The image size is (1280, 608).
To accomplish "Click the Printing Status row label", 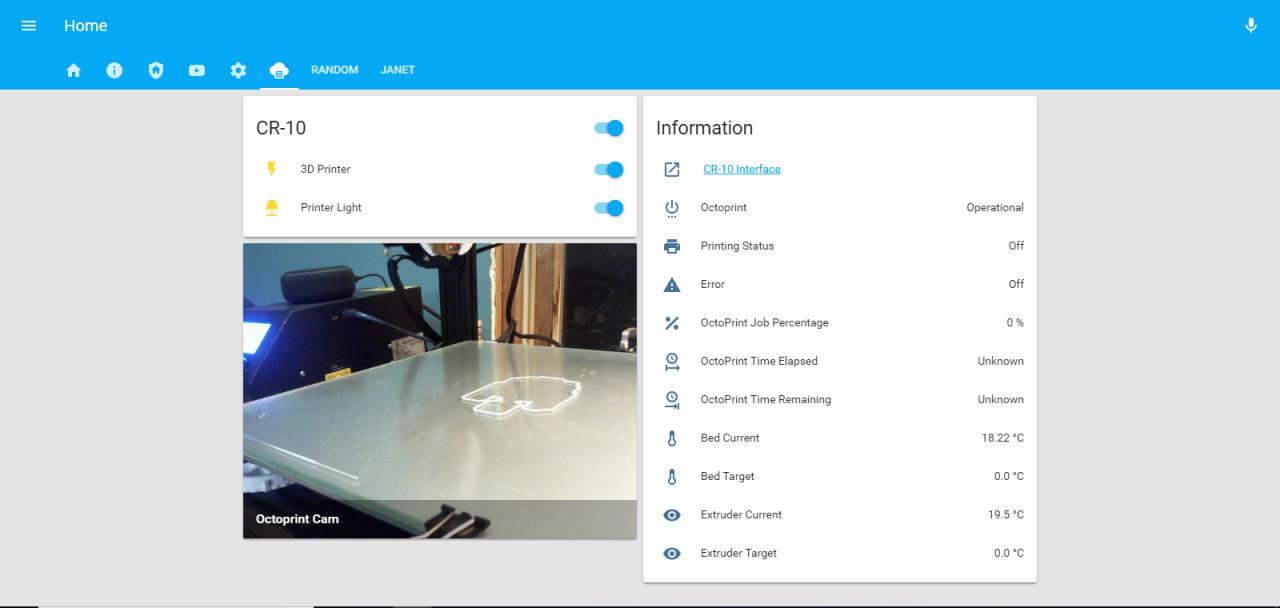I will coord(737,246).
